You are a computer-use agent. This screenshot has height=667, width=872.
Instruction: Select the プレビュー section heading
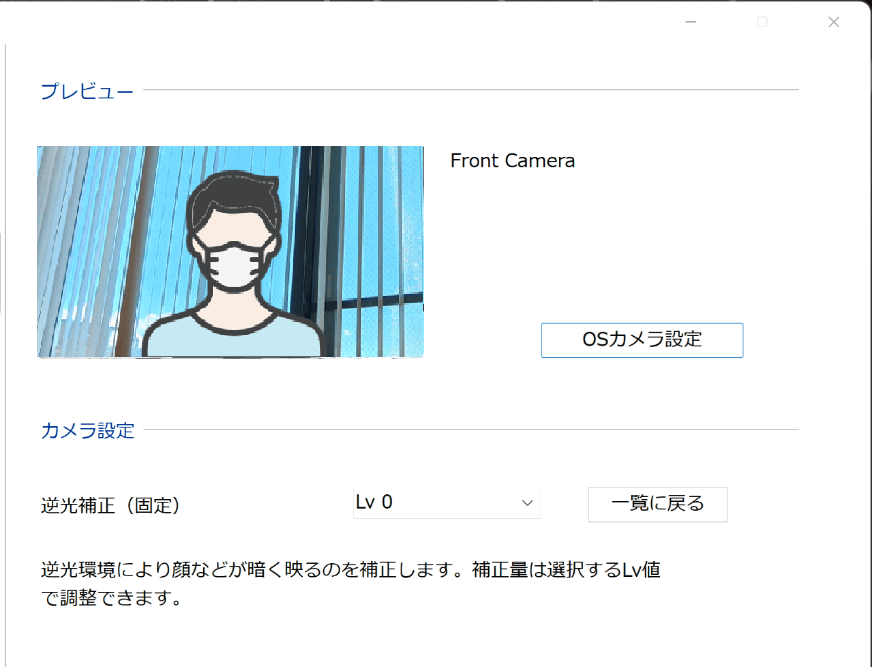(87, 91)
